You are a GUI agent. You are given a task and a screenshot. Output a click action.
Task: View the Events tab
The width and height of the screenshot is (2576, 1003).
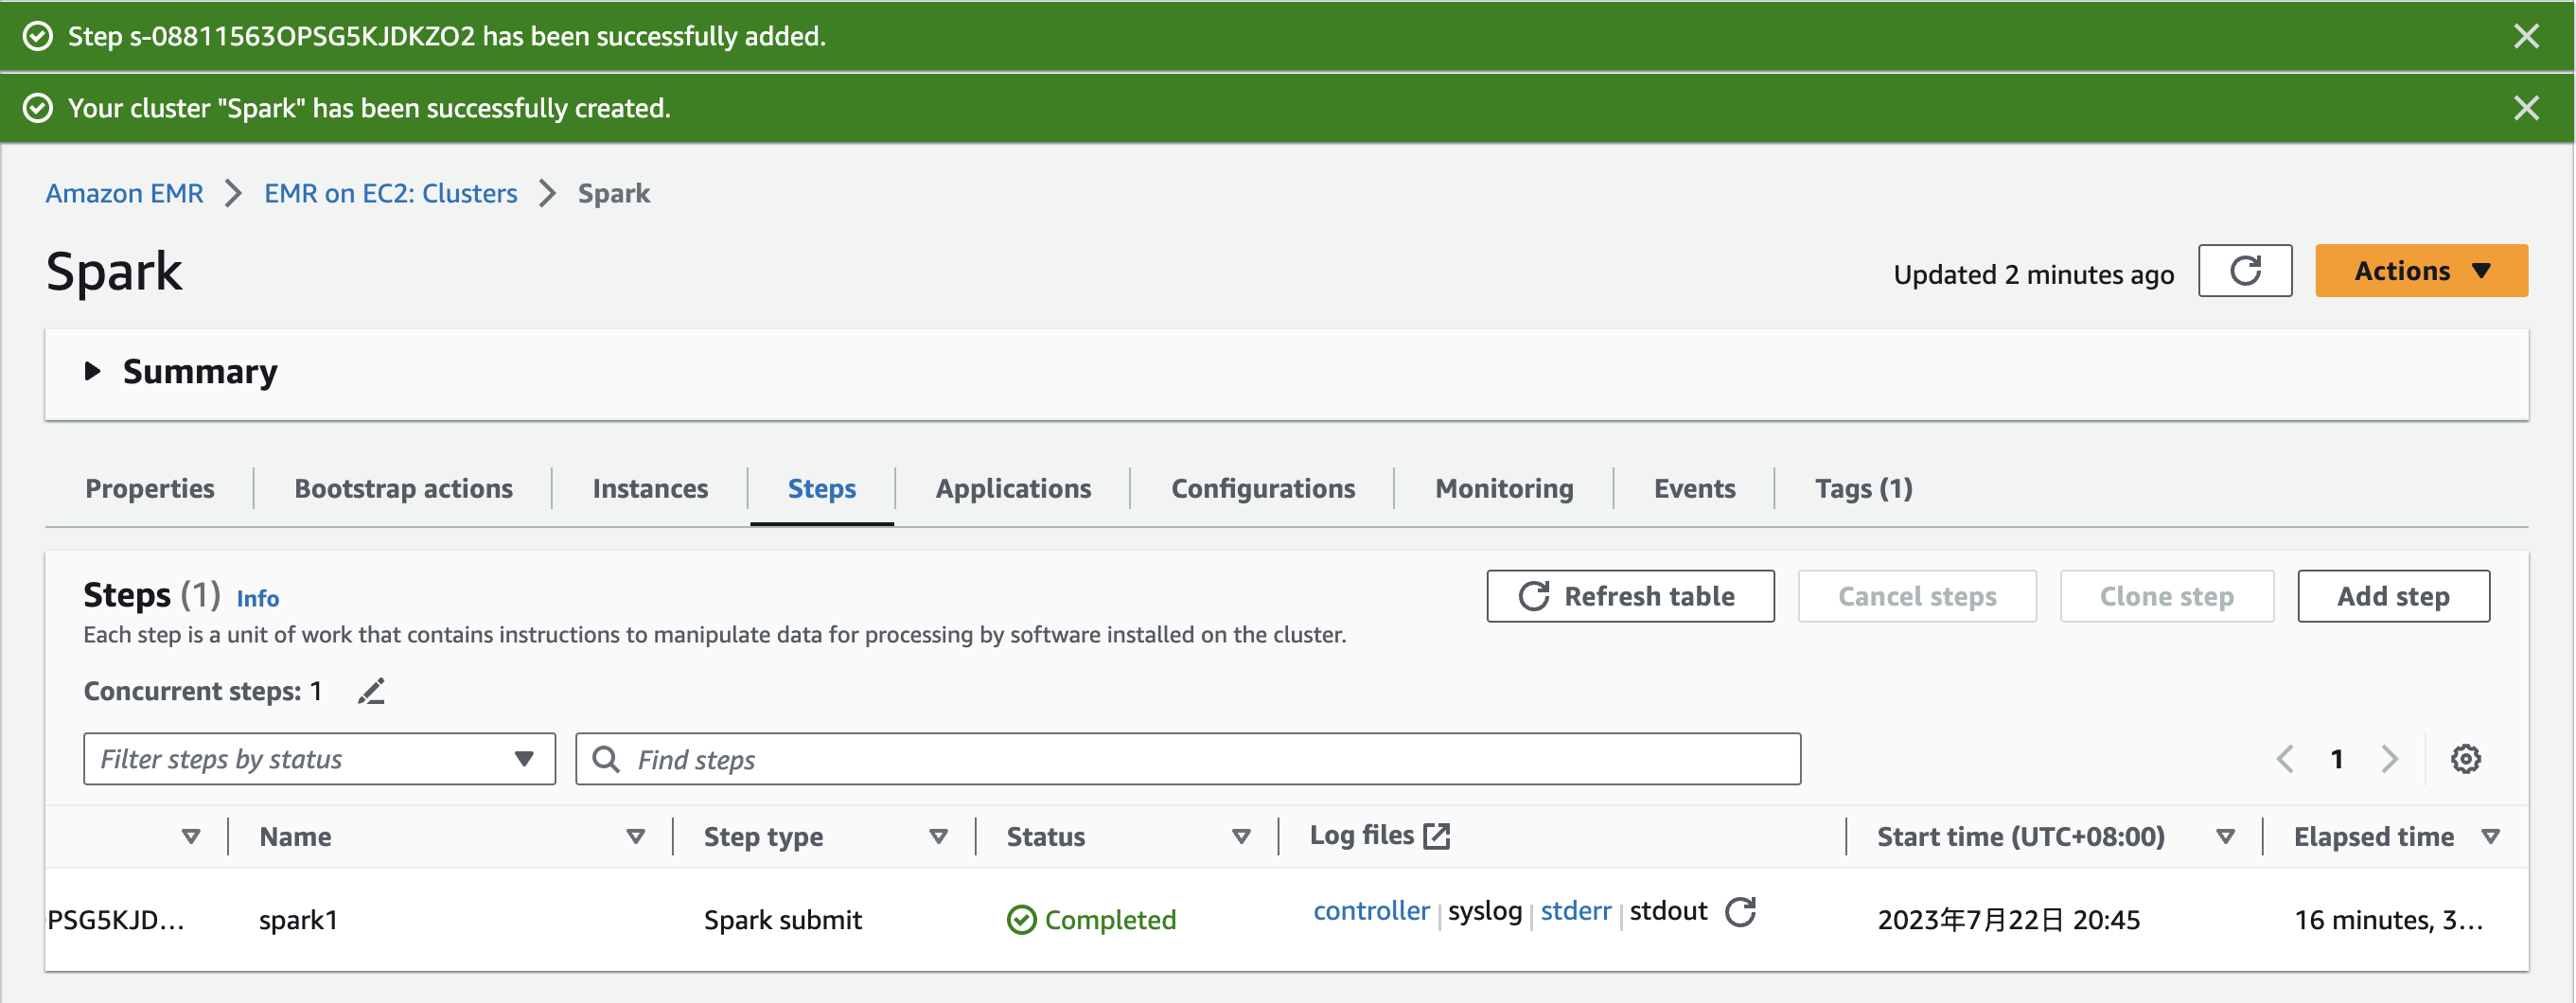pos(1694,488)
